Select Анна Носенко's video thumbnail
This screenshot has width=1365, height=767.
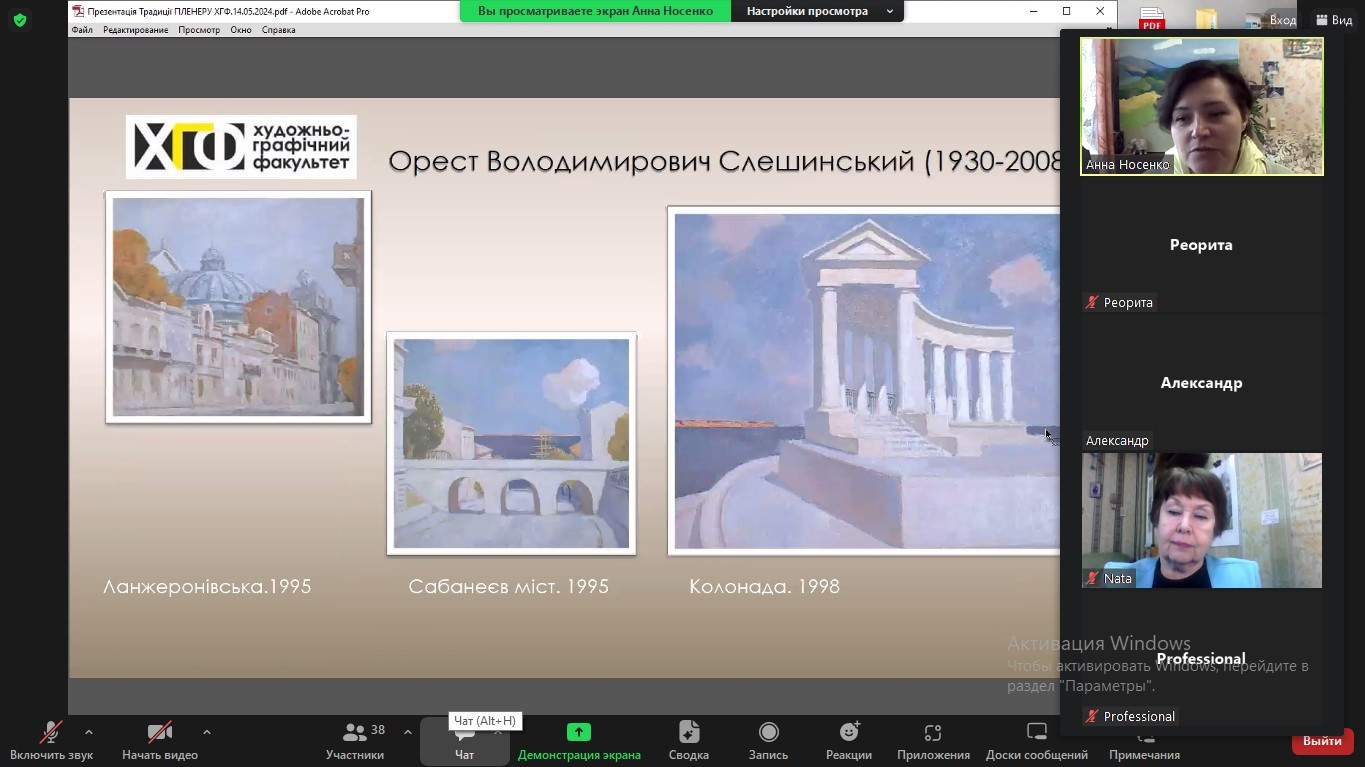1201,106
